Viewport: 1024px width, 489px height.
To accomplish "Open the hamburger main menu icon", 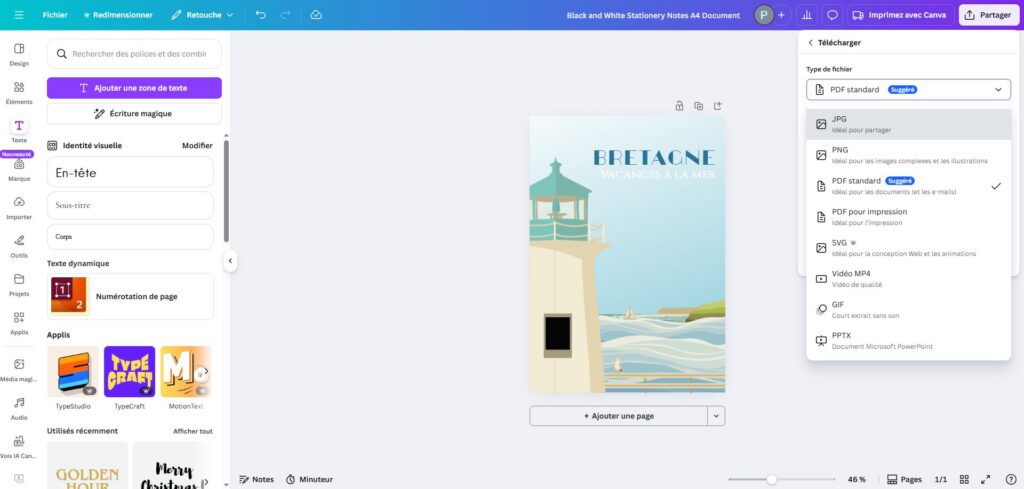I will 18,15.
